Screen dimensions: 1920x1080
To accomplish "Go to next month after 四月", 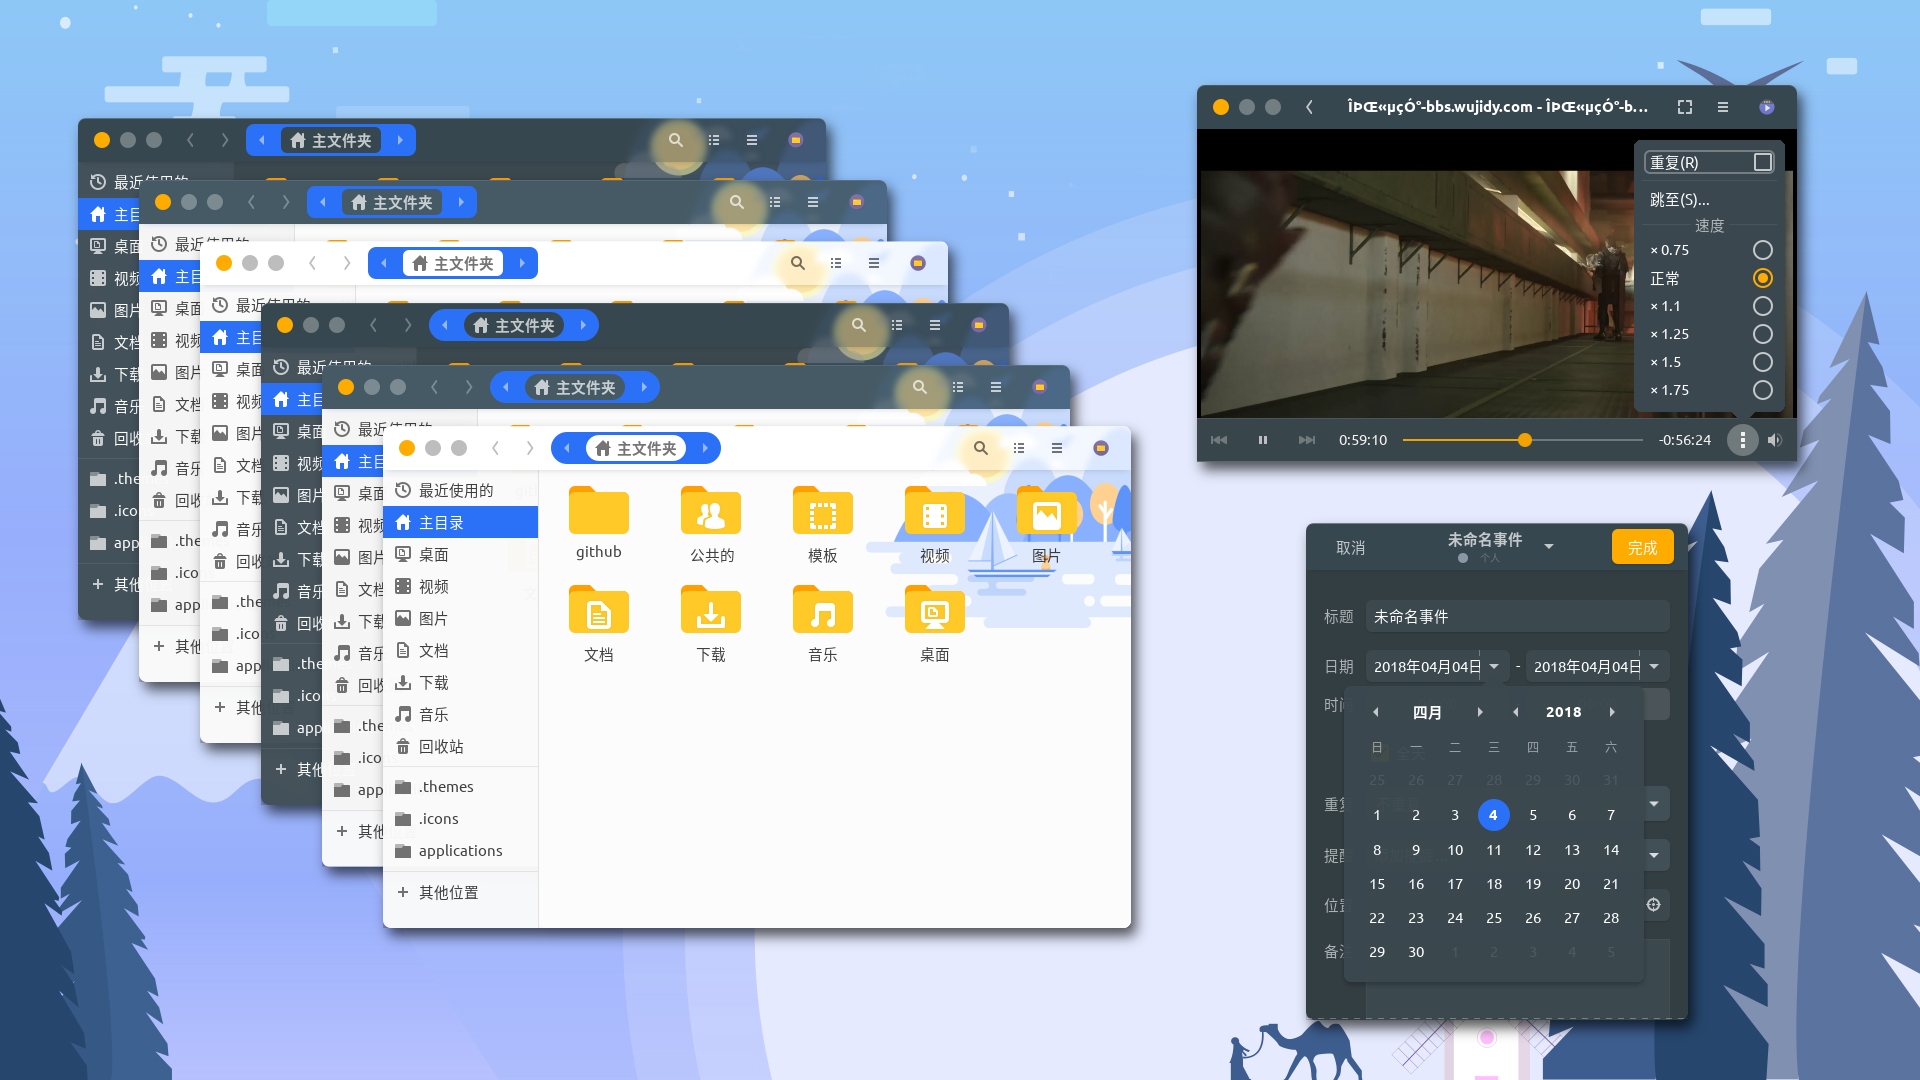I will tap(1480, 712).
